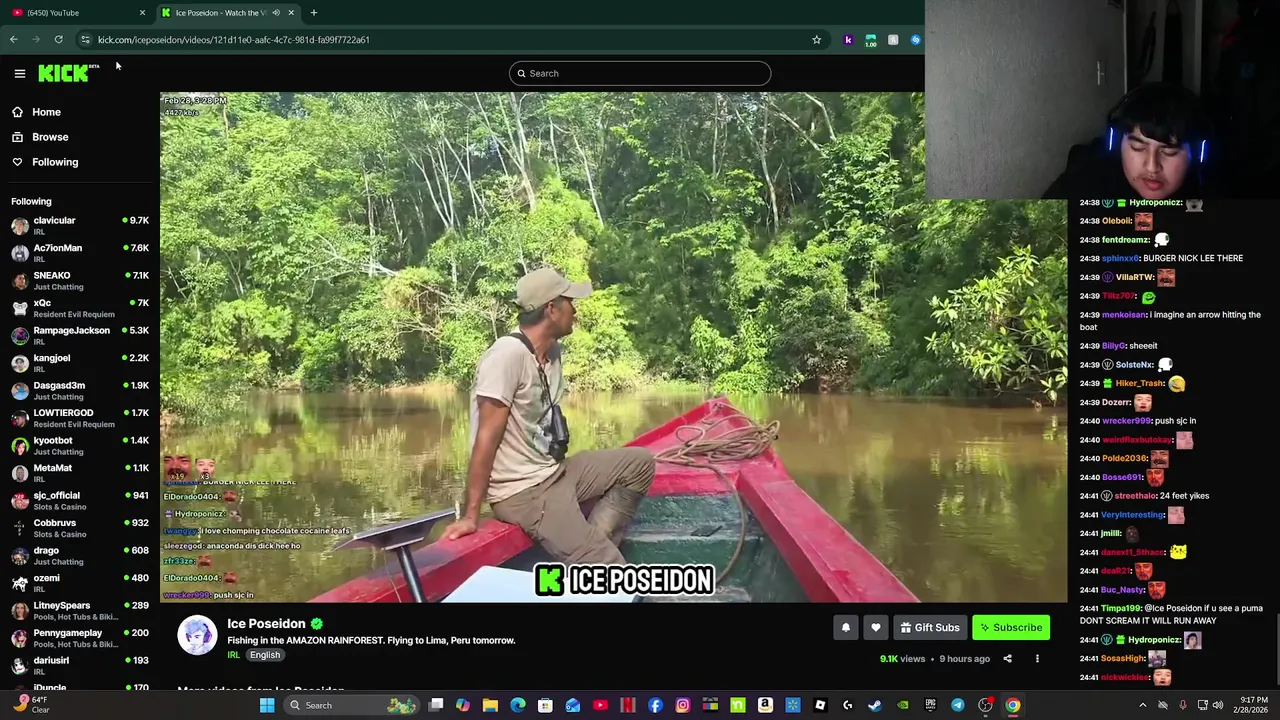Click the Windows taskbar search box
The width and height of the screenshot is (1280, 720).
(352, 705)
